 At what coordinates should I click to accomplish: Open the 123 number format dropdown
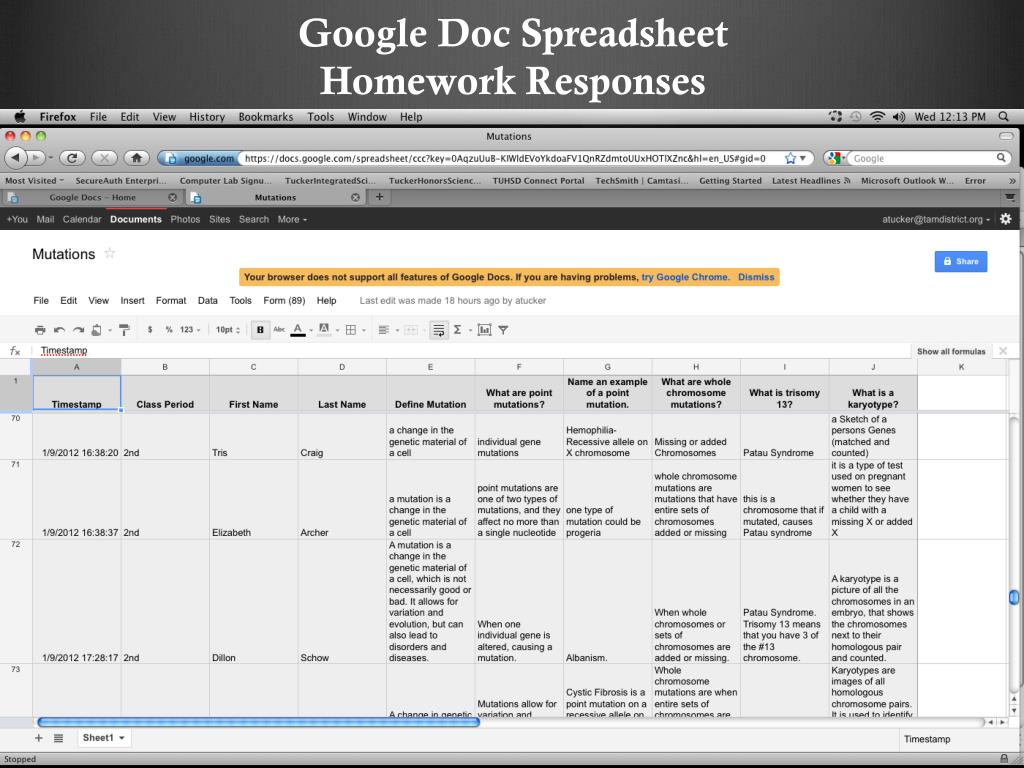pyautogui.click(x=190, y=330)
